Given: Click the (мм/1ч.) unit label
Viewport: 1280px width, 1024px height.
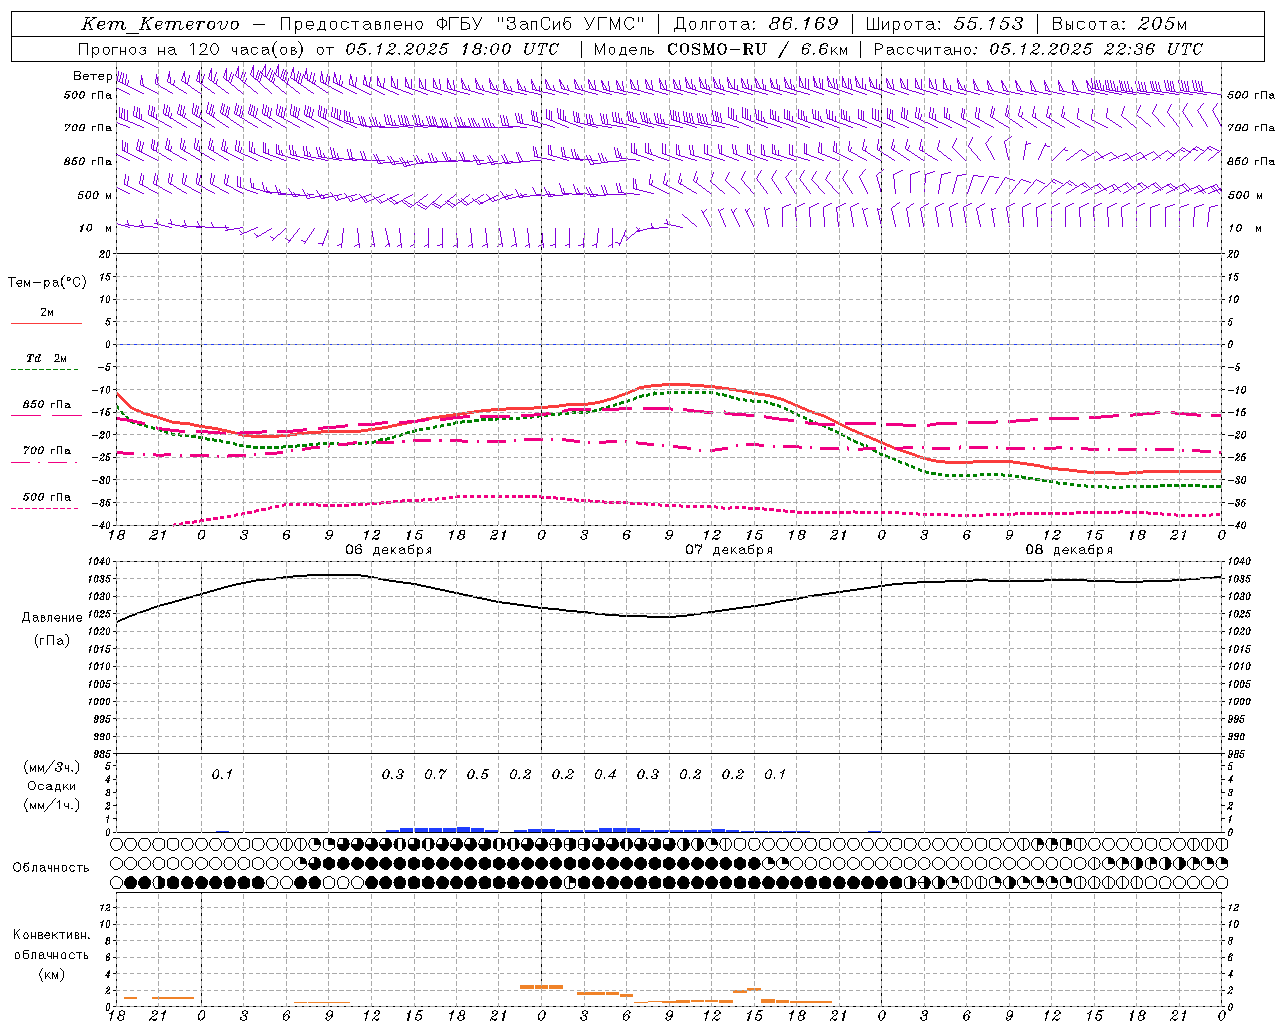Looking at the screenshot, I should 52,805.
